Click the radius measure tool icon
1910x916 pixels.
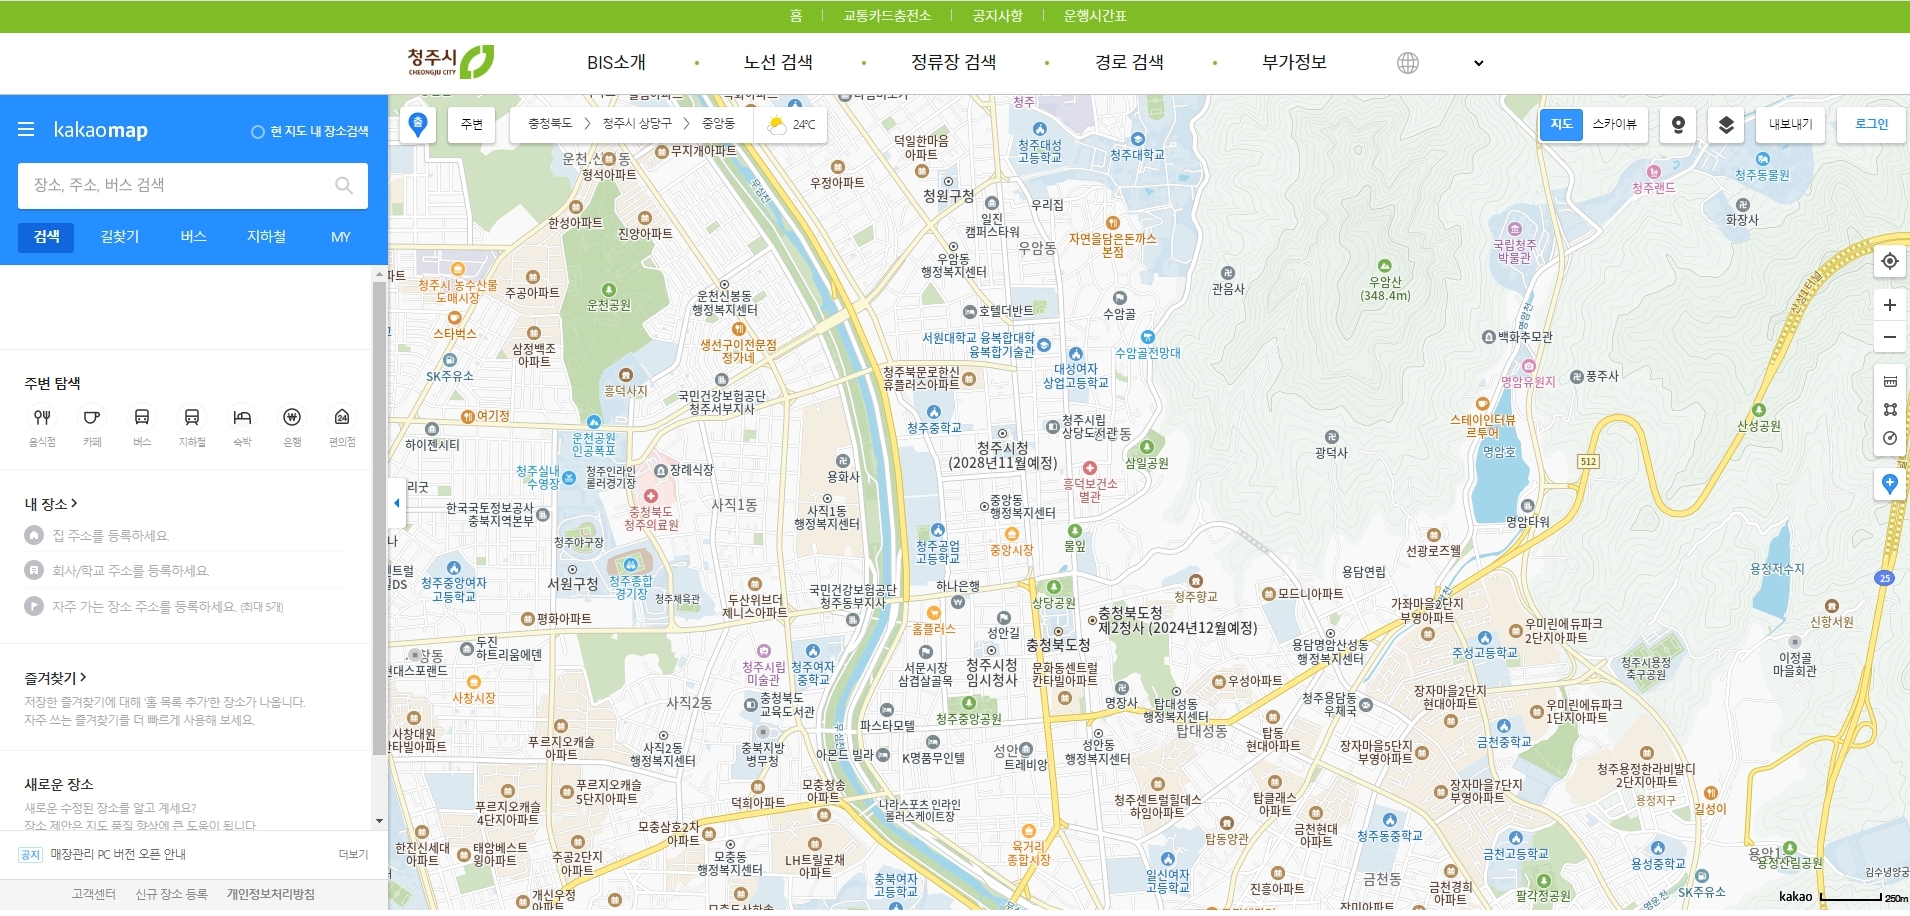1889,438
